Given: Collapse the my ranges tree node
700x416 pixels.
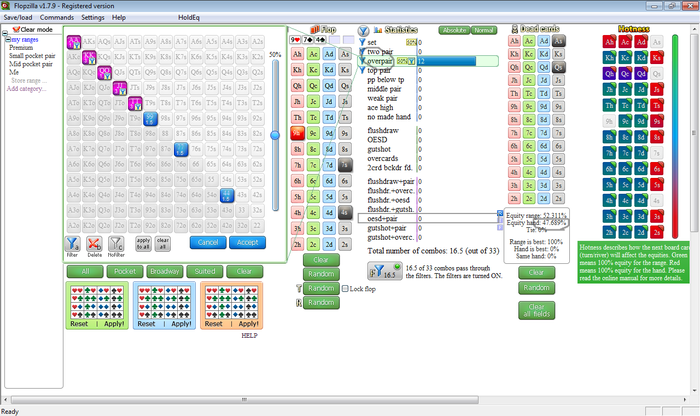Looking at the screenshot, I should 8,40.
